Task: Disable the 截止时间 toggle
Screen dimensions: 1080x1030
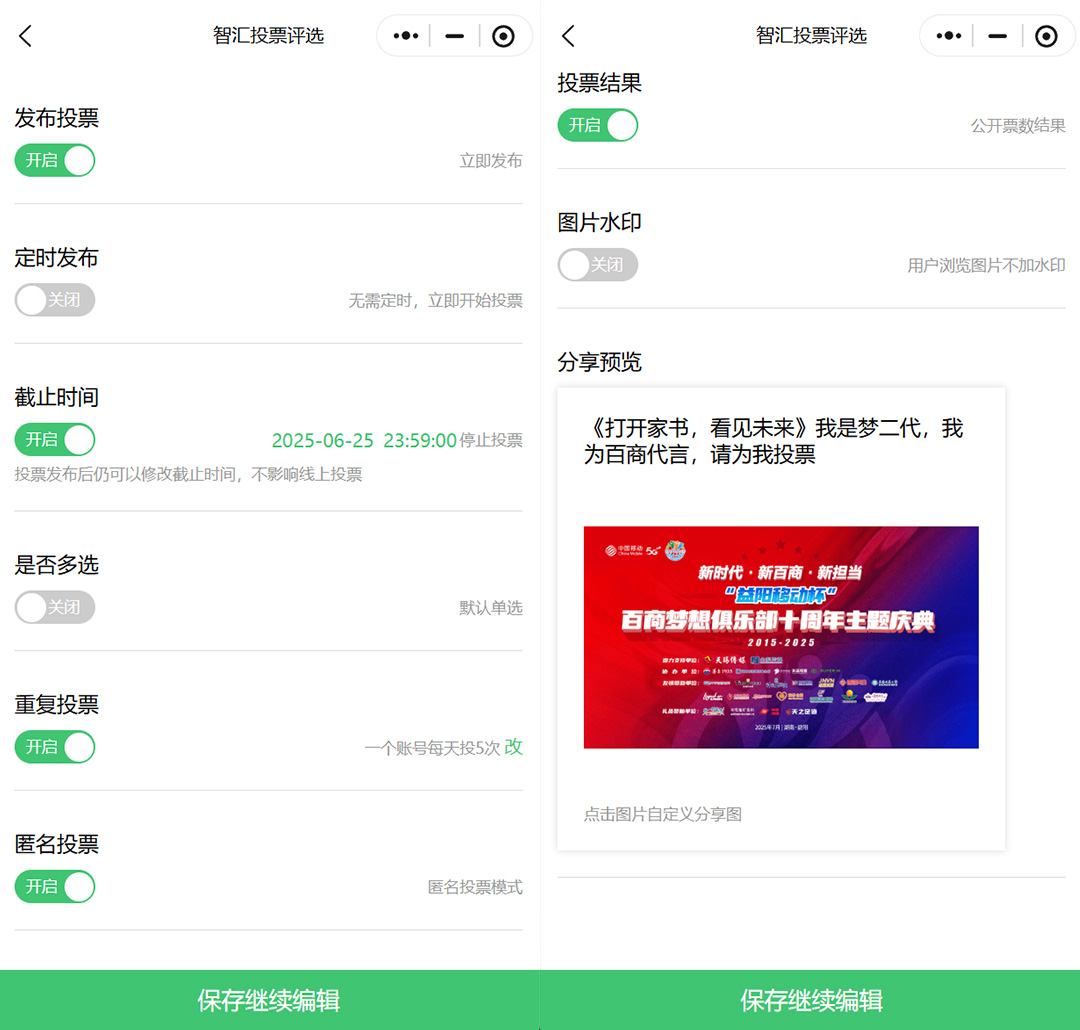Action: (55, 439)
